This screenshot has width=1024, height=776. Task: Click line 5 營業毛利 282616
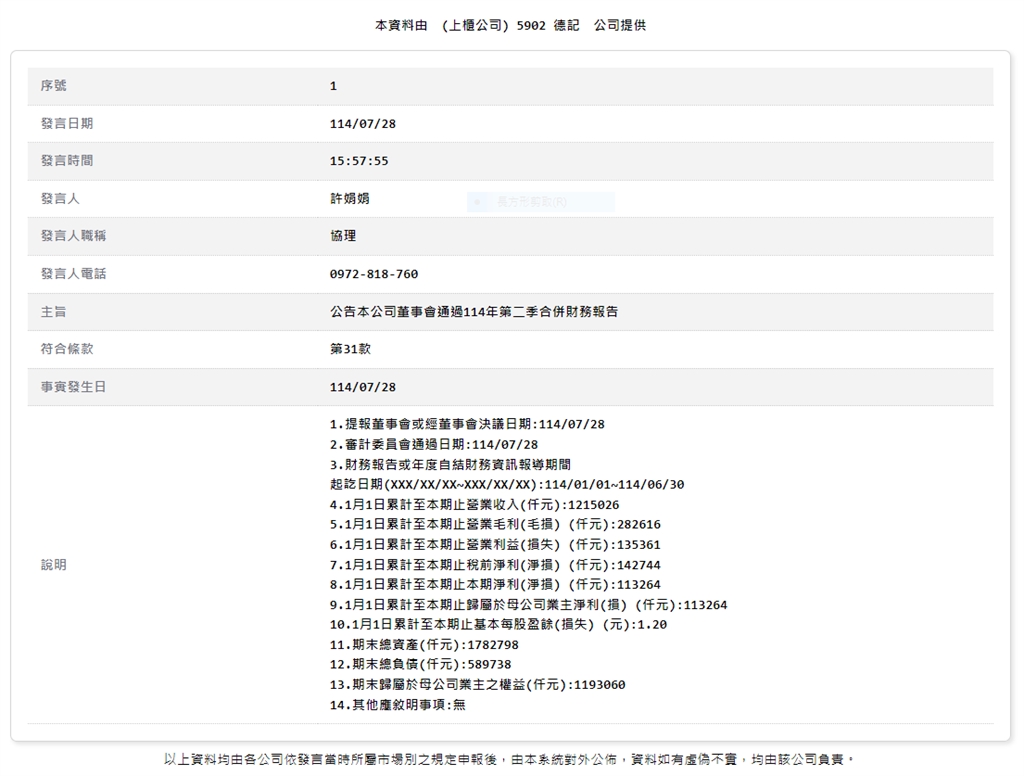click(x=495, y=525)
